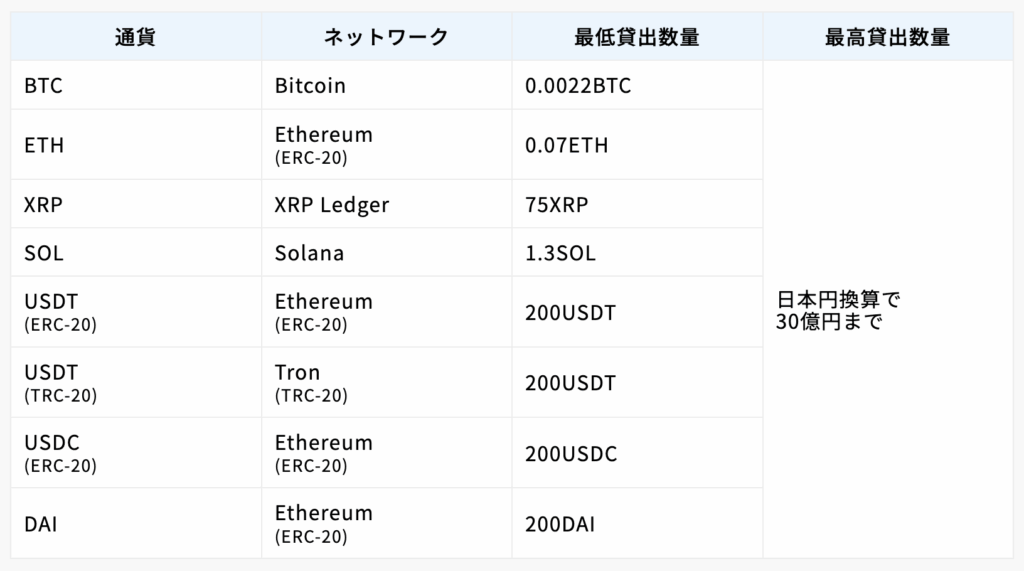Click the Solana network cell
Image resolution: width=1024 pixels, height=571 pixels.
coord(309,253)
